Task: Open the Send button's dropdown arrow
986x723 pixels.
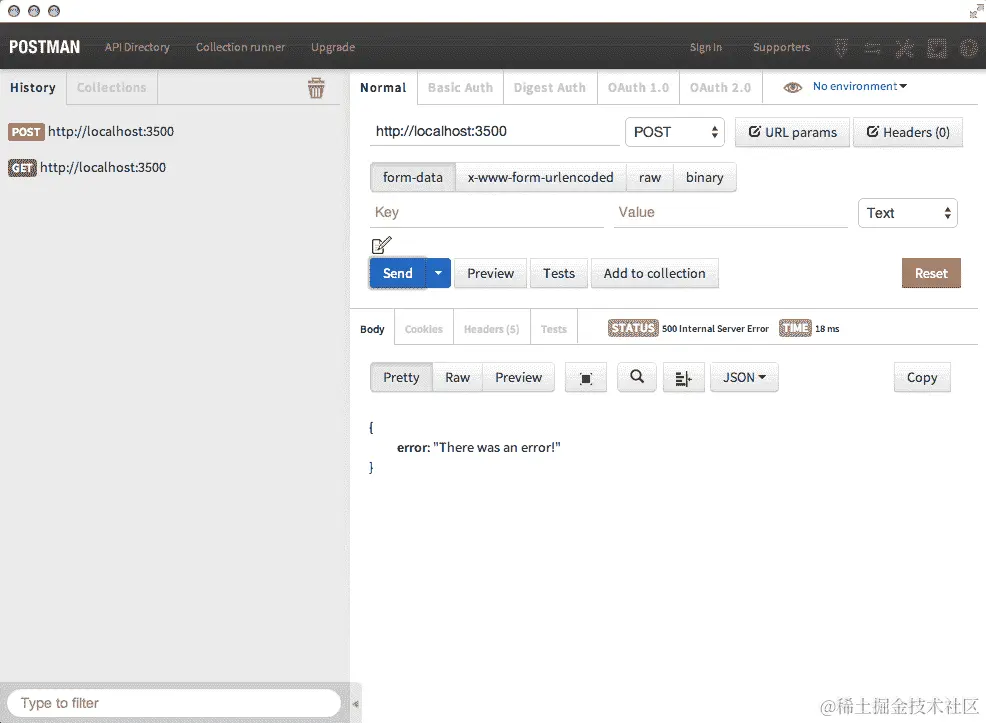Action: click(438, 273)
